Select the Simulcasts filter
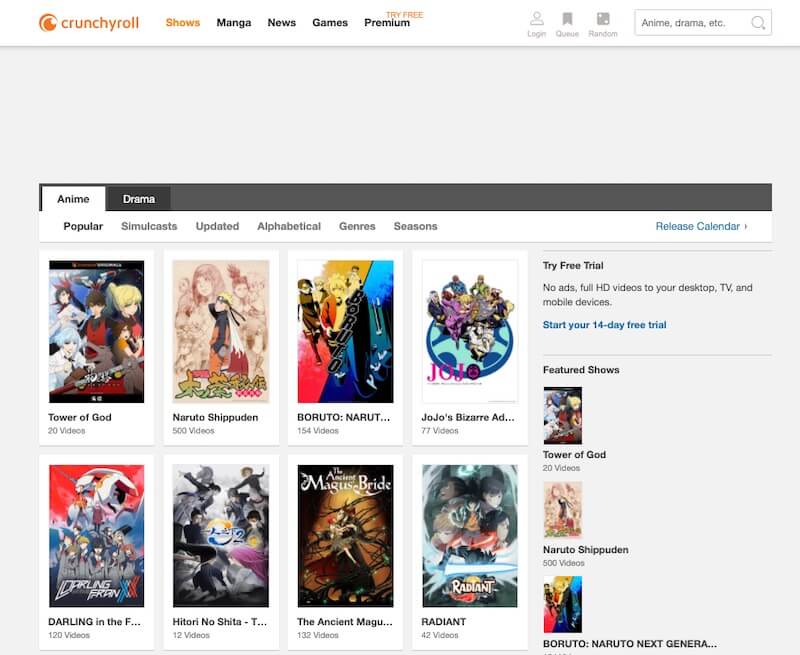The height and width of the screenshot is (655, 800). pyautogui.click(x=149, y=226)
